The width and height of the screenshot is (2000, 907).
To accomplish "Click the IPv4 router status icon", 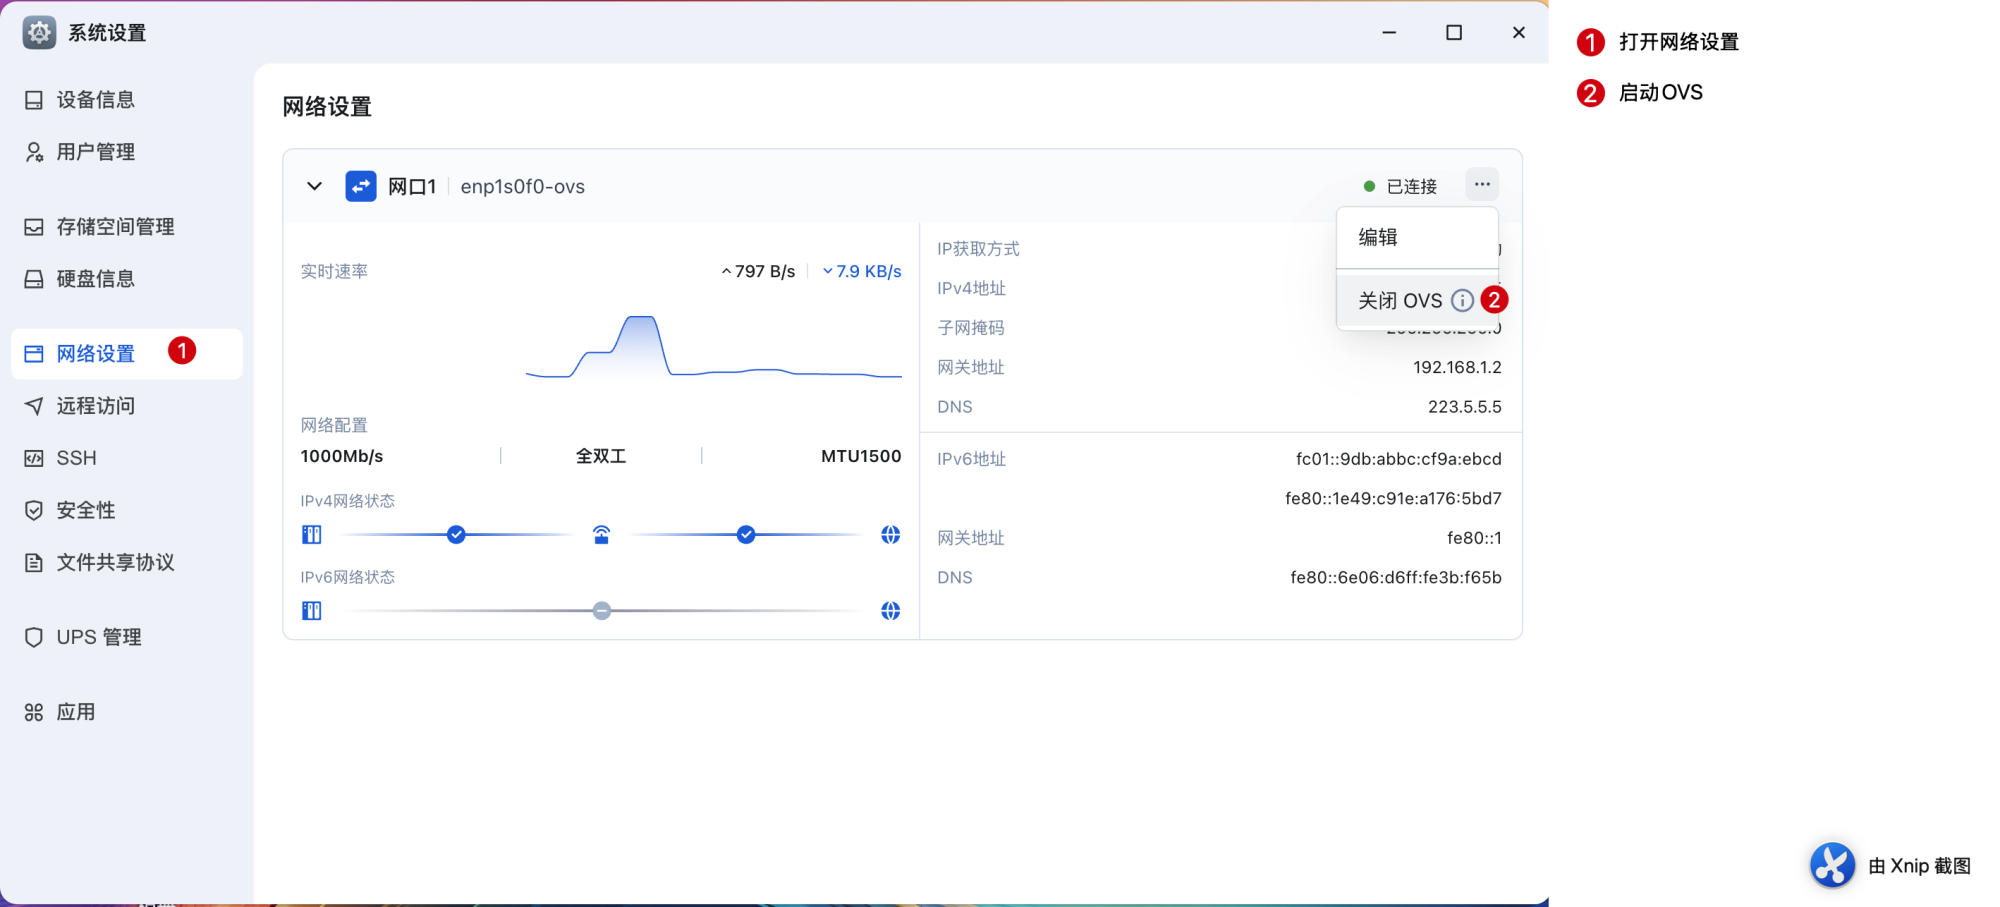I will click(x=601, y=535).
